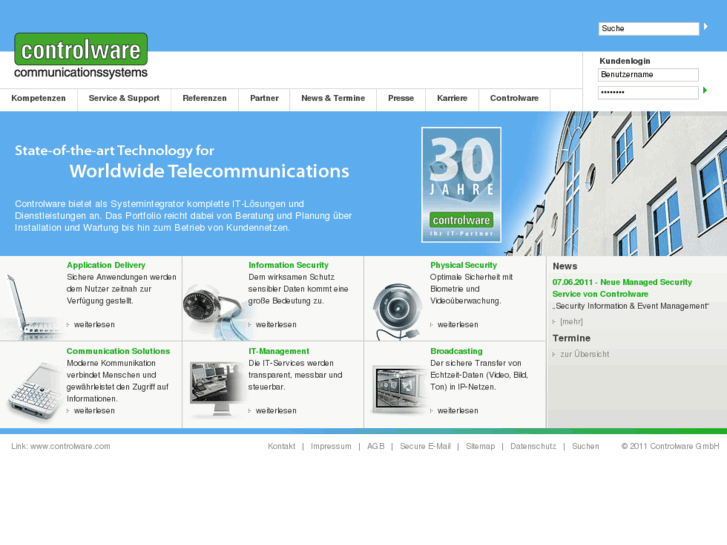
Task: Focus the Suche search field
Action: (x=649, y=28)
